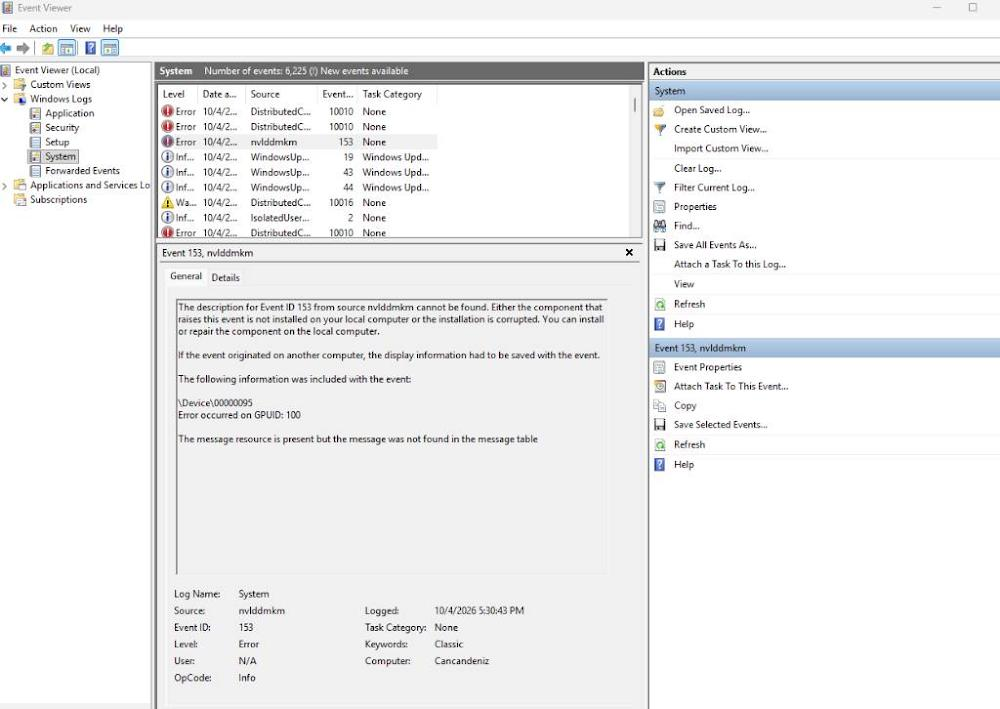The height and width of the screenshot is (709, 1000).
Task: Click the forward arrow in the toolbar
Action: click(23, 48)
